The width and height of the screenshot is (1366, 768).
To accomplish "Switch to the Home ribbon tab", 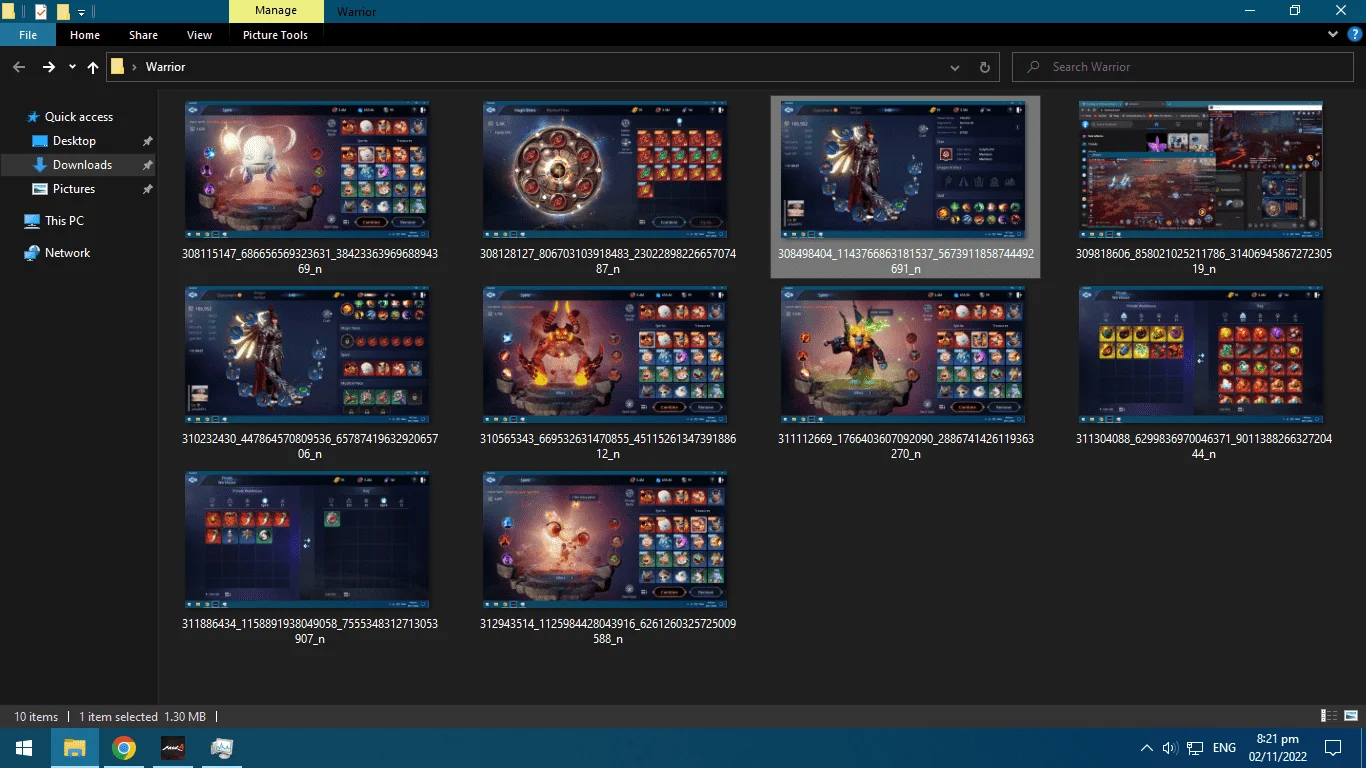I will [x=85, y=35].
